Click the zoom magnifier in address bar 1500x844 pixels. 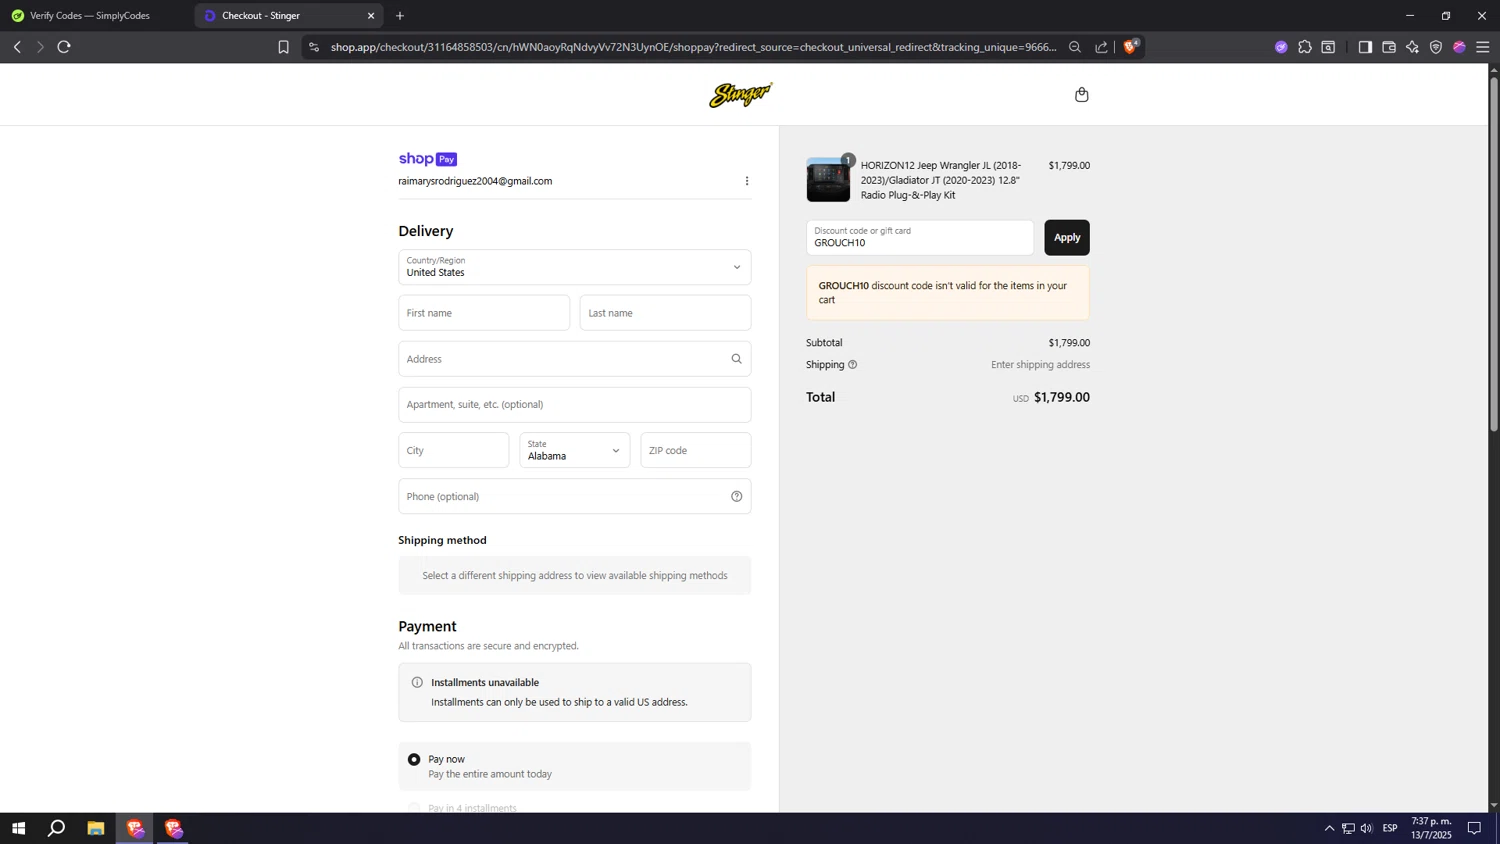1075,47
